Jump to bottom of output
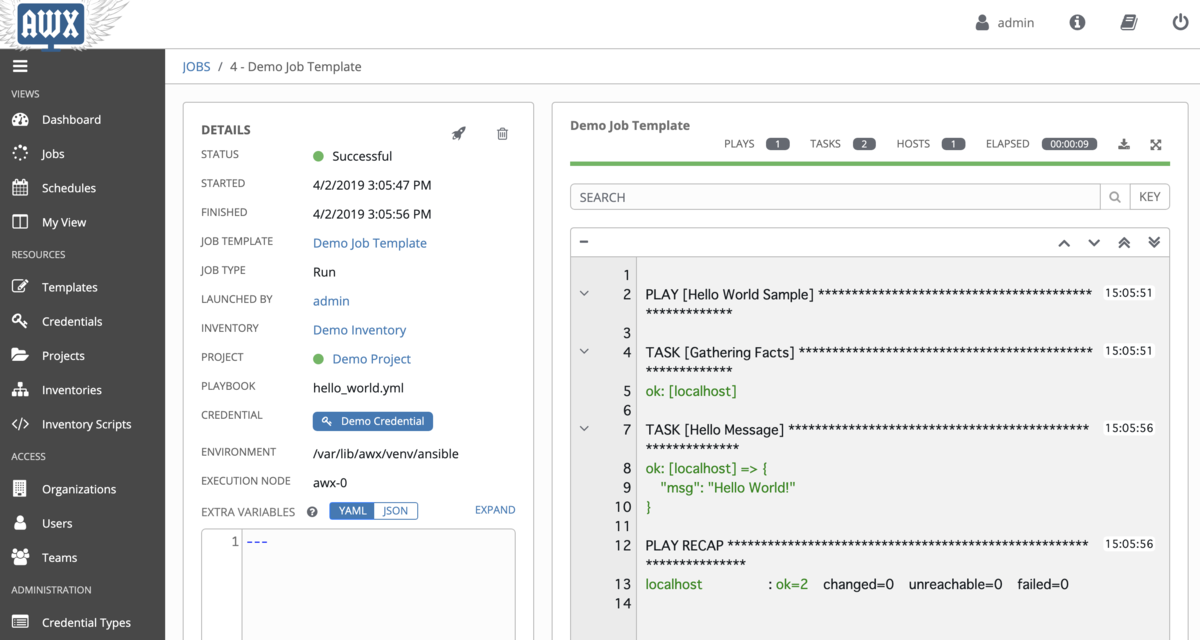 (1154, 243)
